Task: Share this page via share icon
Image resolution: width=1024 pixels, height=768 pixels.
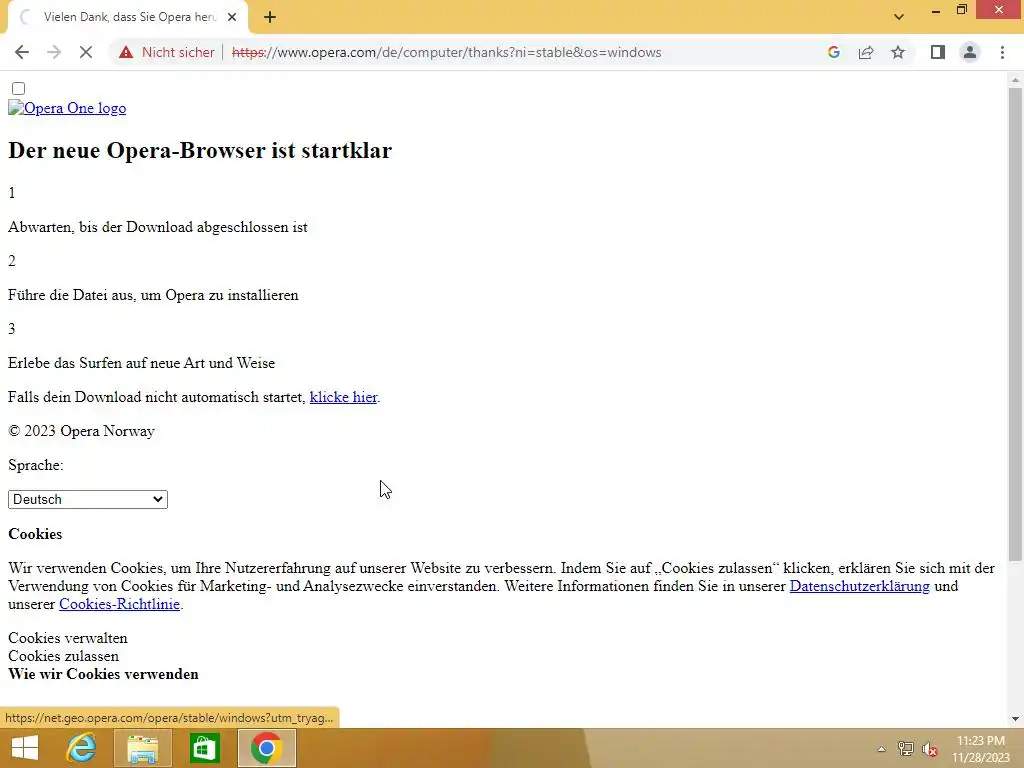Action: point(866,52)
